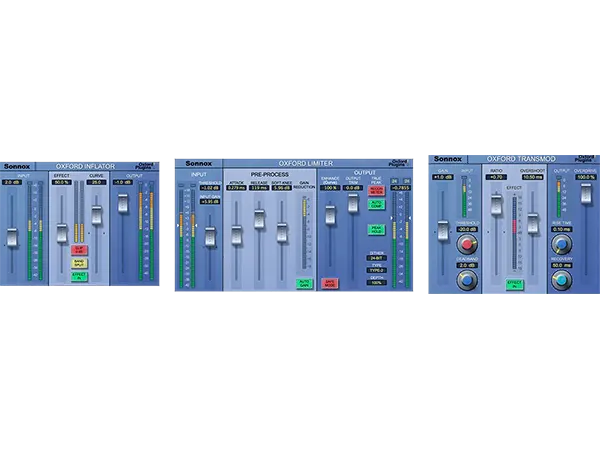Click the Oxford Plugins logo on Limiter
600x450 pixels.
coord(399,163)
